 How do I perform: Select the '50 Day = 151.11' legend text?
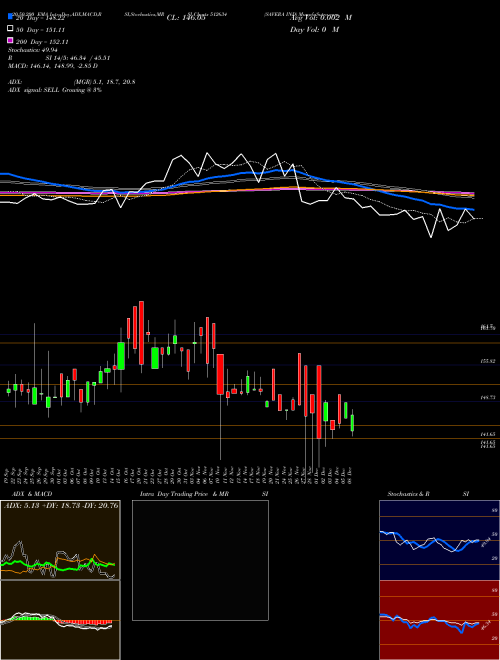tap(40, 30)
